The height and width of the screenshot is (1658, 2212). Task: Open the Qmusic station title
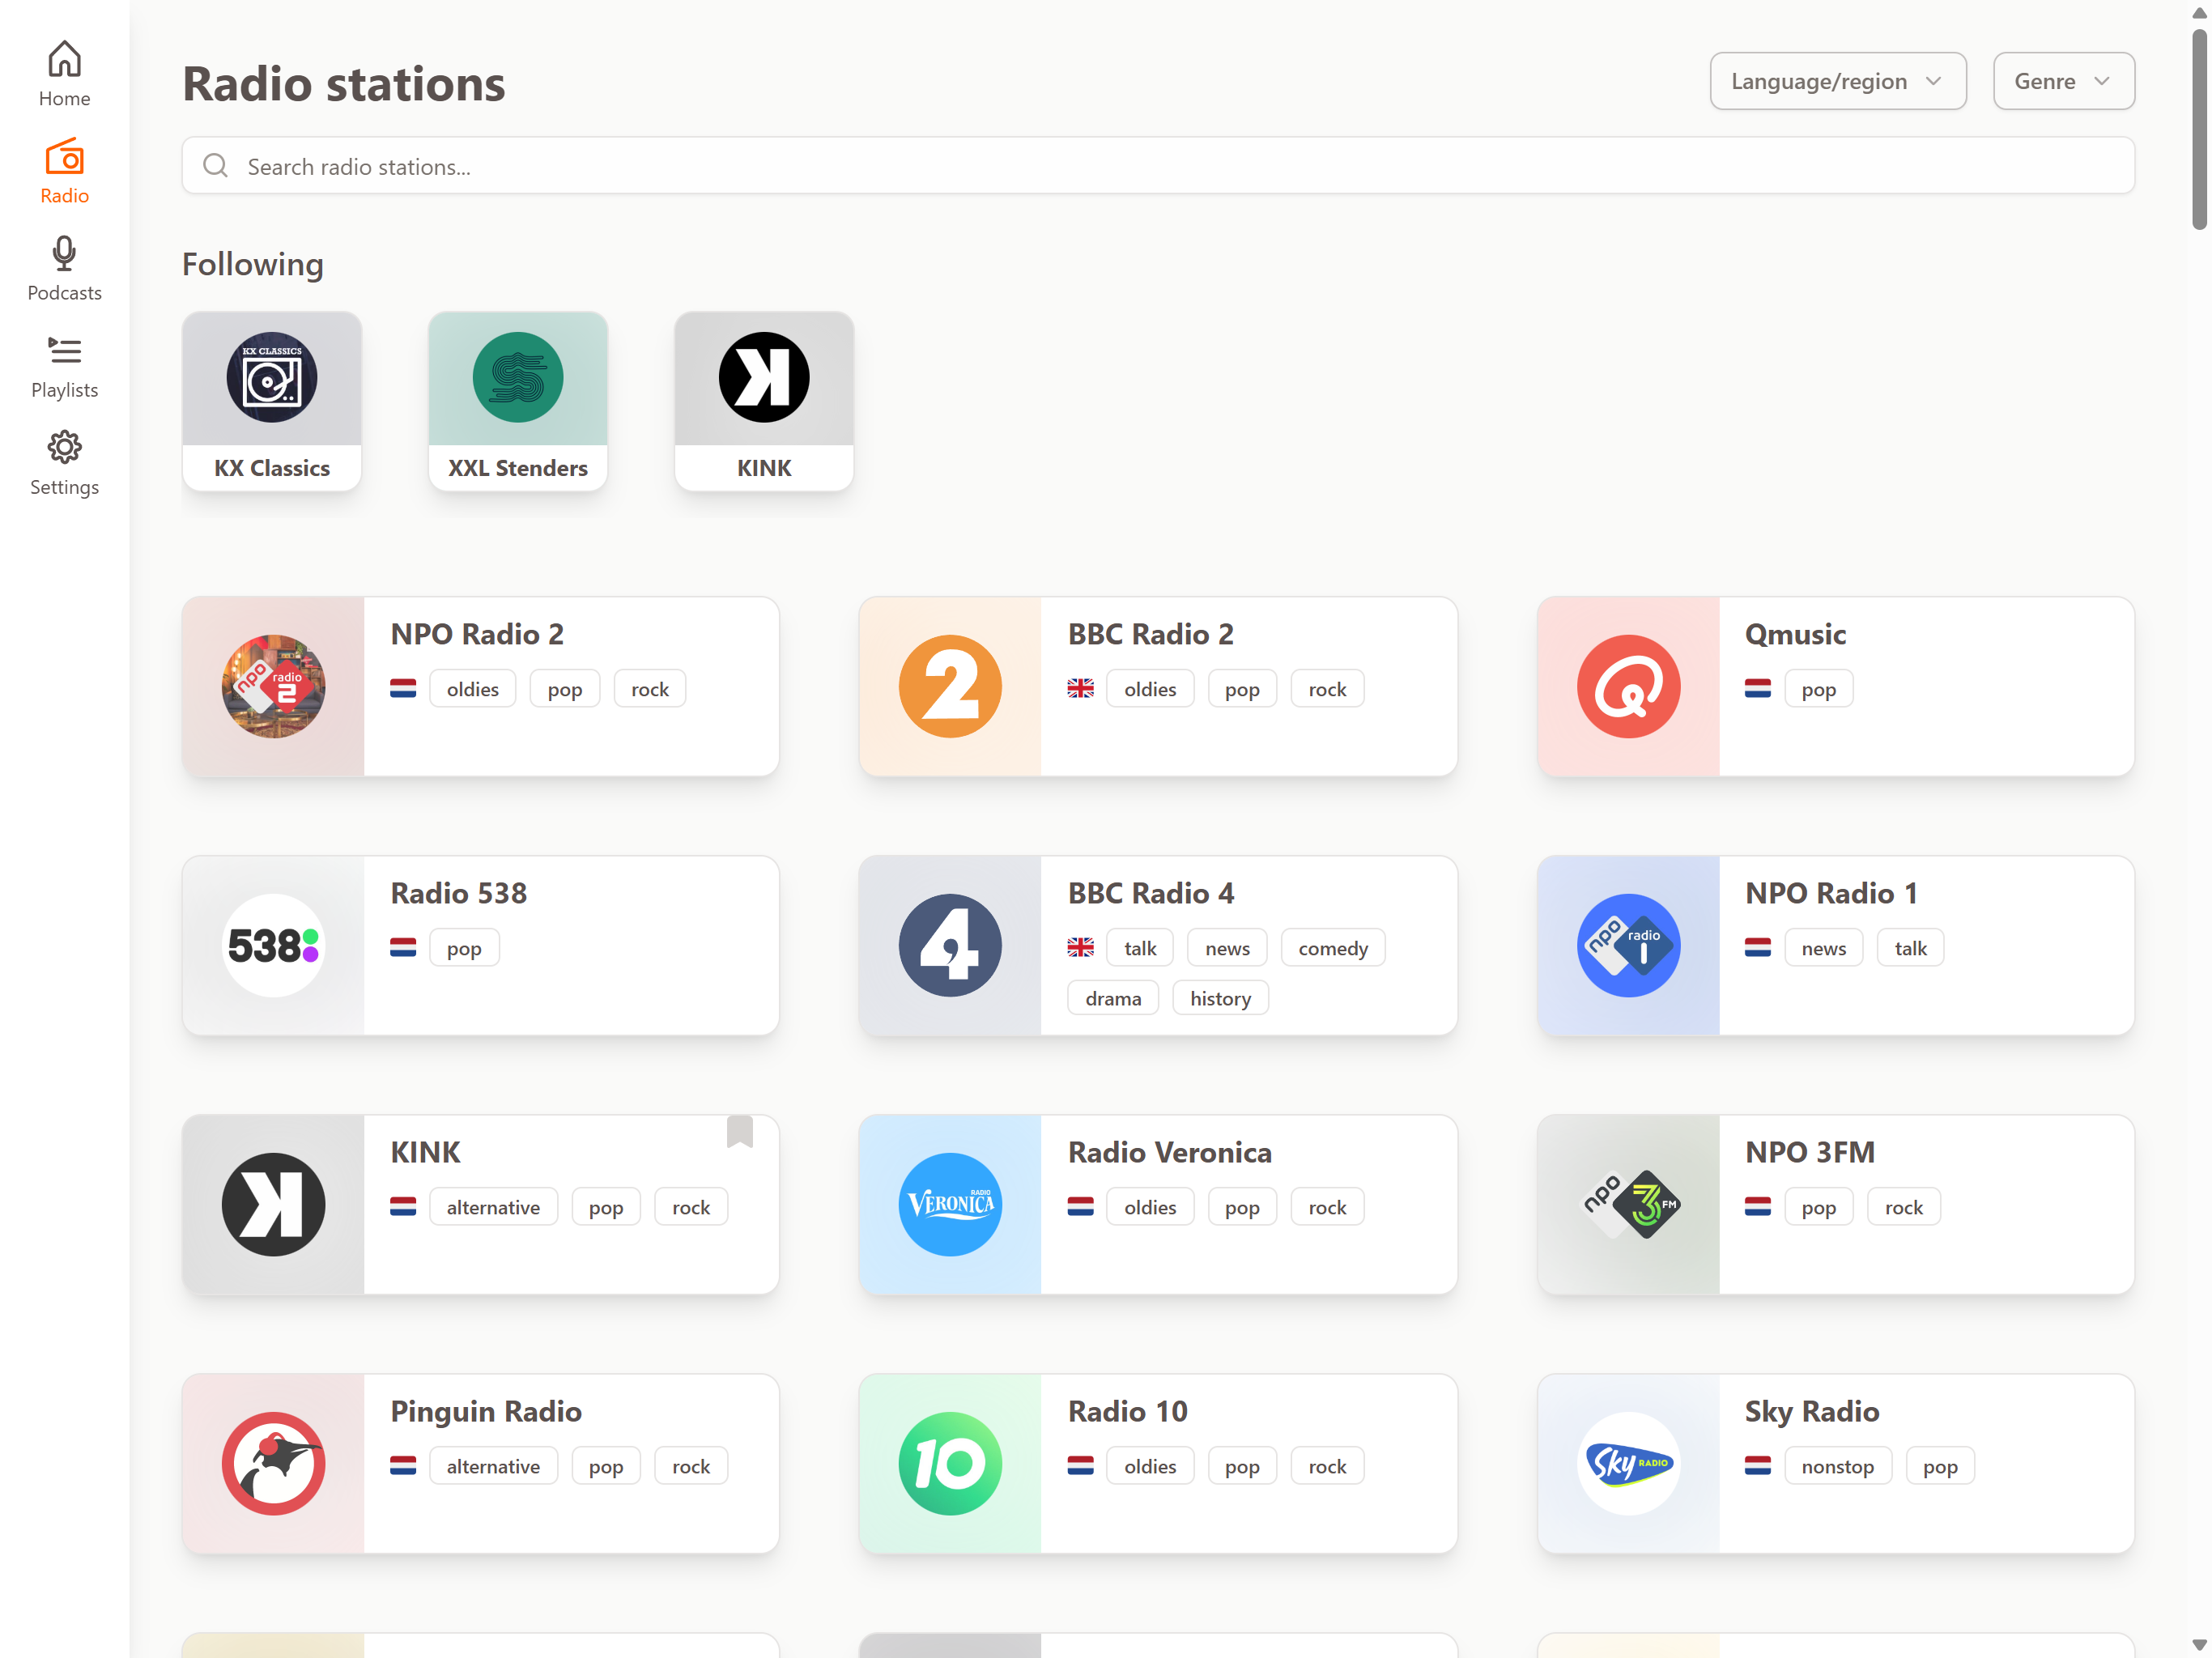click(x=1795, y=634)
